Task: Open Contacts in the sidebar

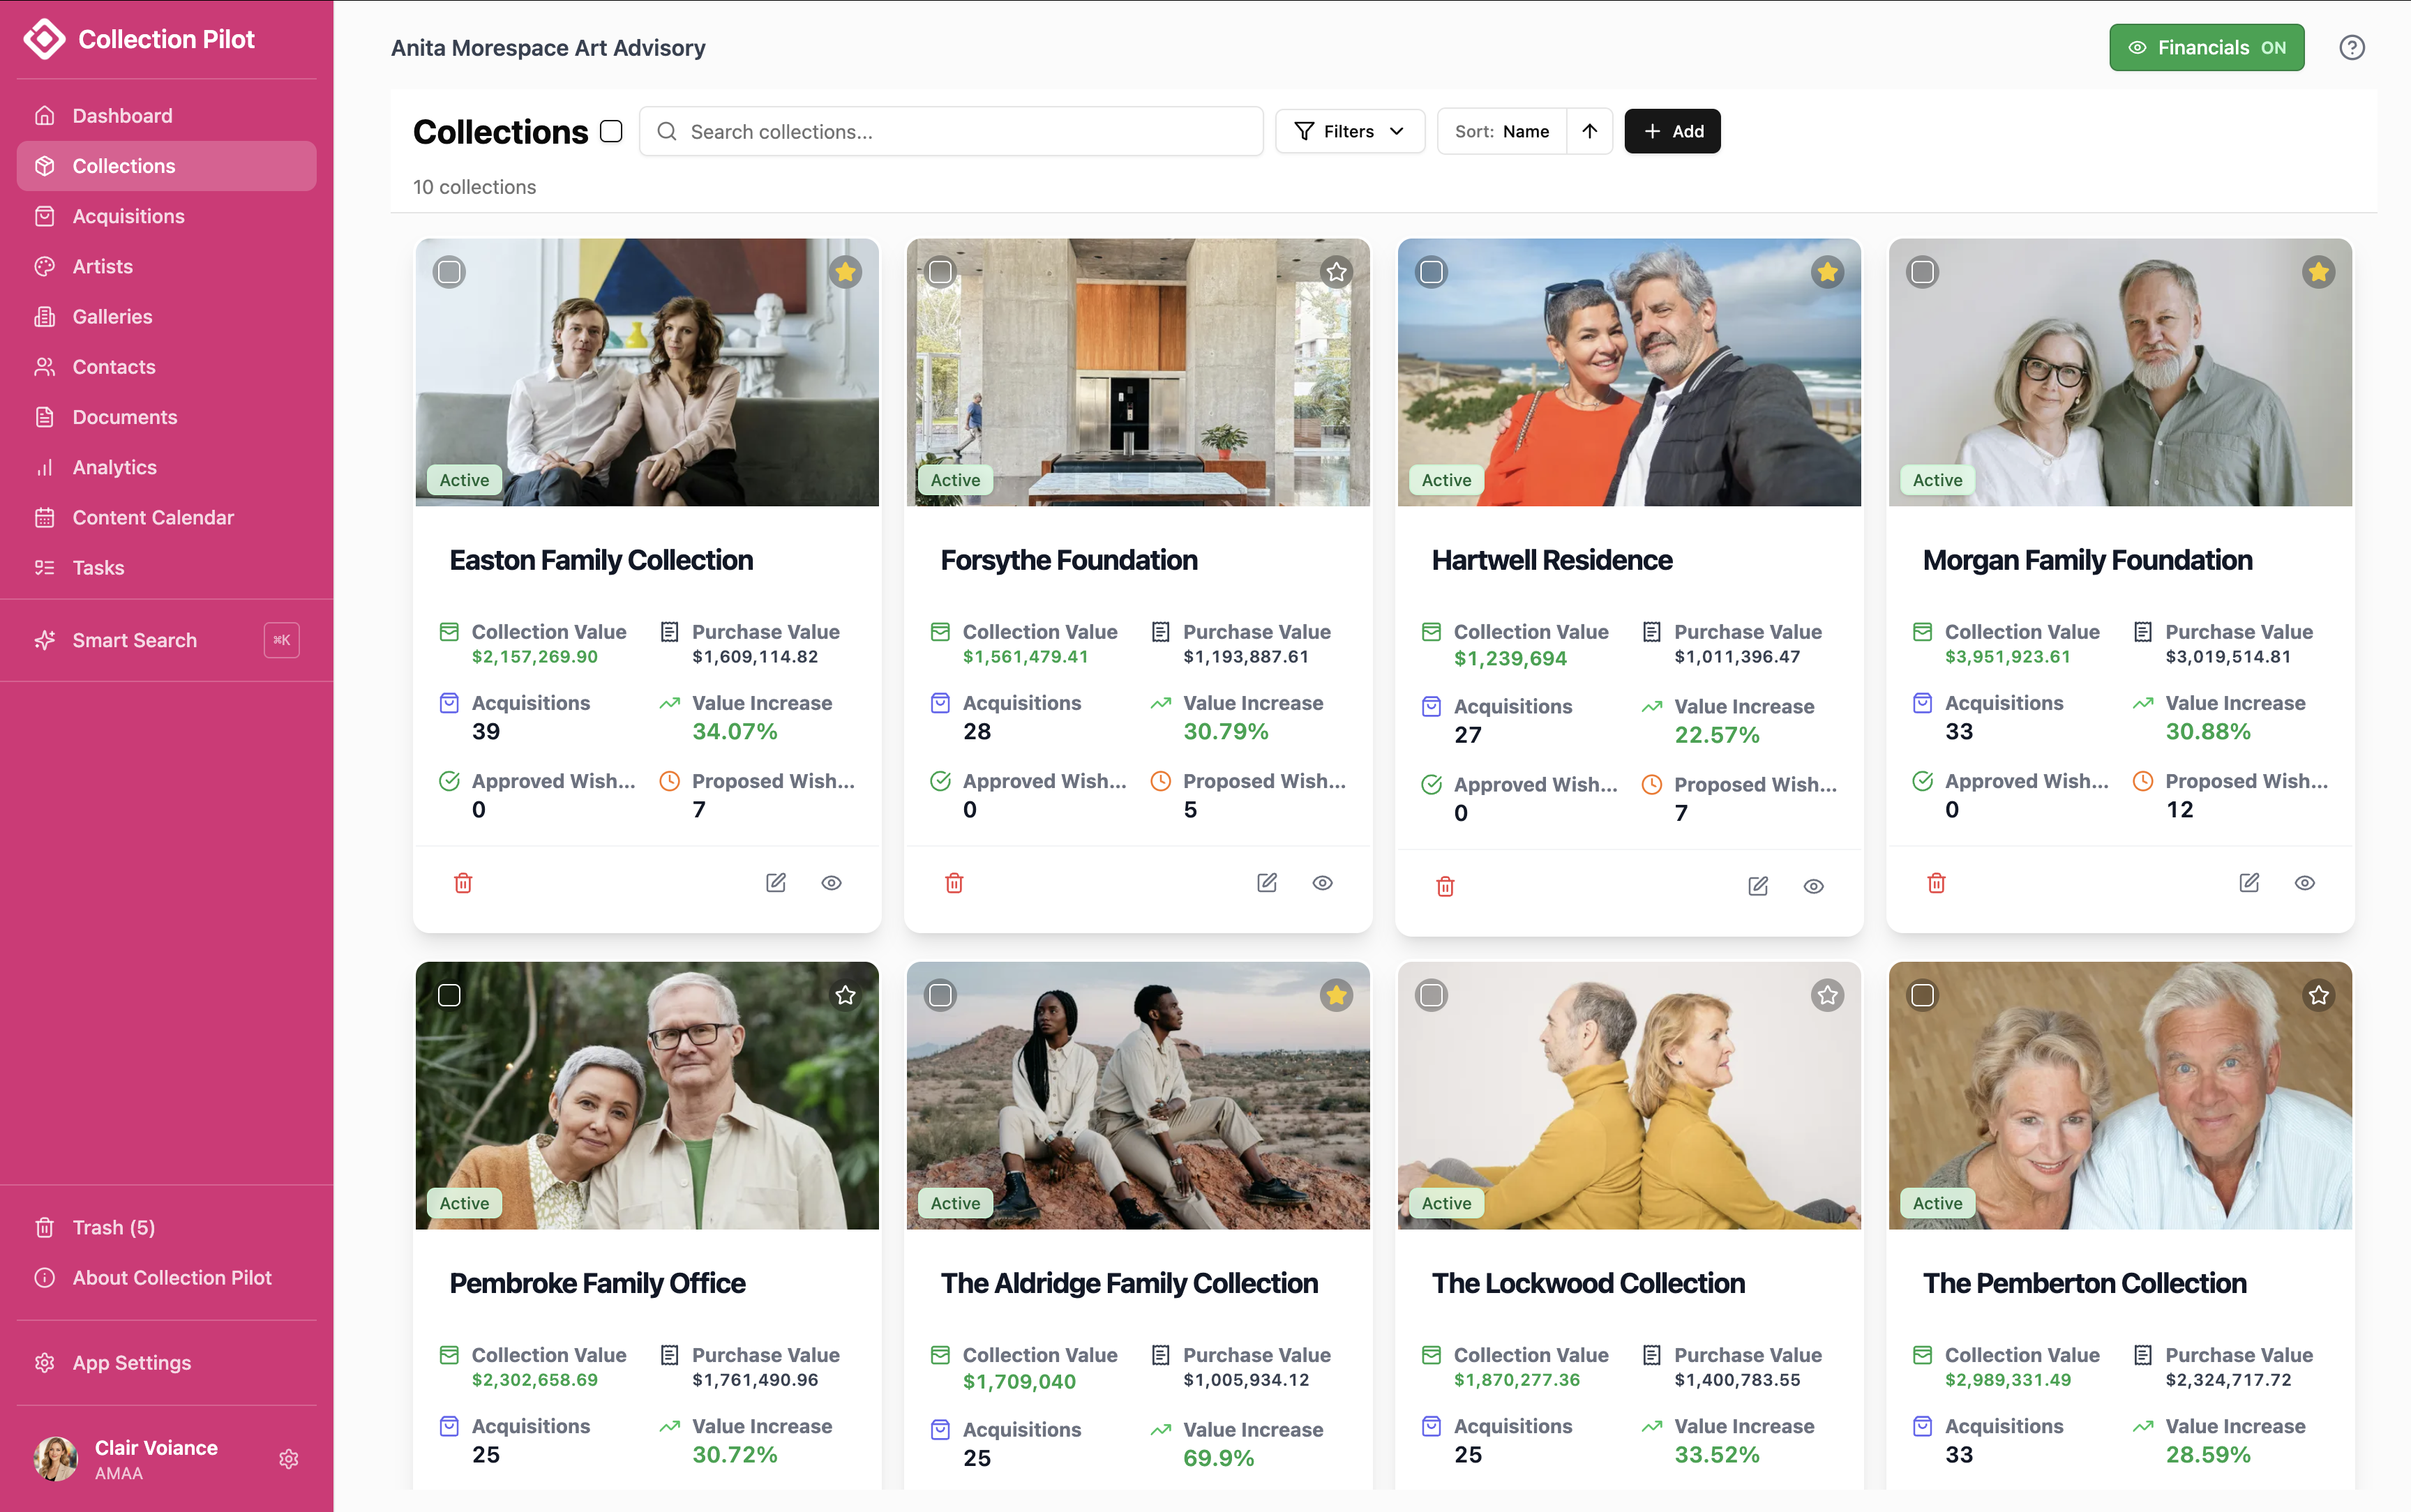Action: [166, 367]
